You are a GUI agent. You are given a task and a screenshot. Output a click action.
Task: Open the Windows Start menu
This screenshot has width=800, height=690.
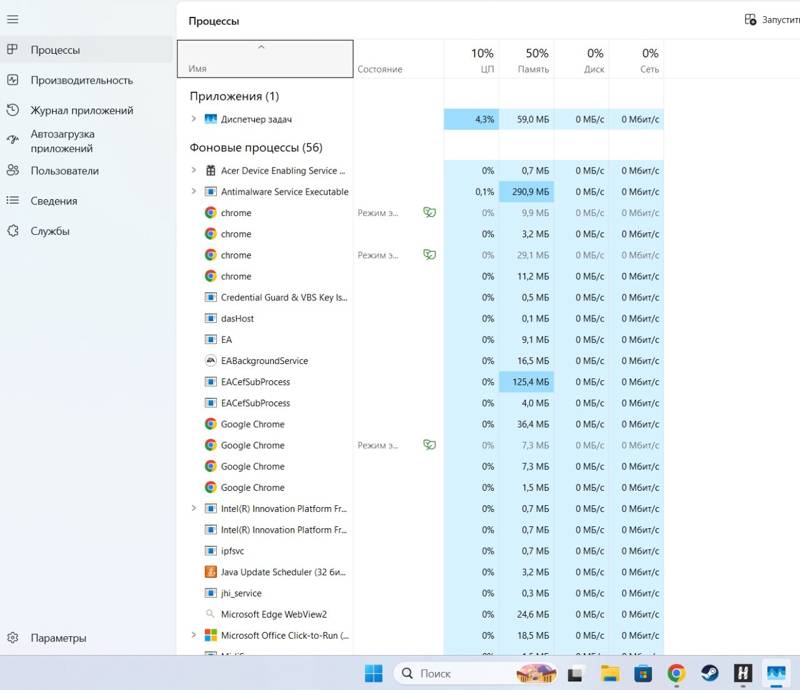373,674
